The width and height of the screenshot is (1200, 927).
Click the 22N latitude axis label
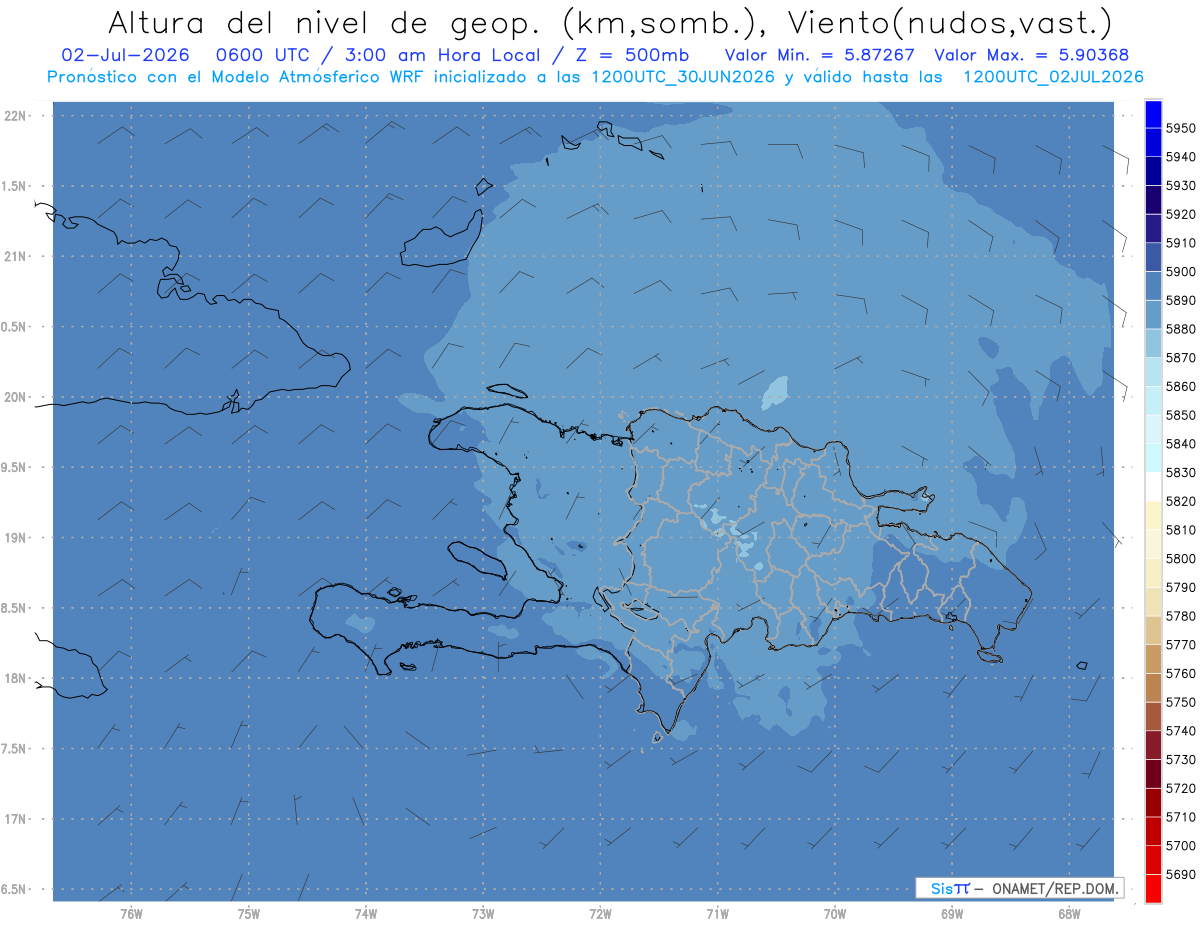[15, 116]
